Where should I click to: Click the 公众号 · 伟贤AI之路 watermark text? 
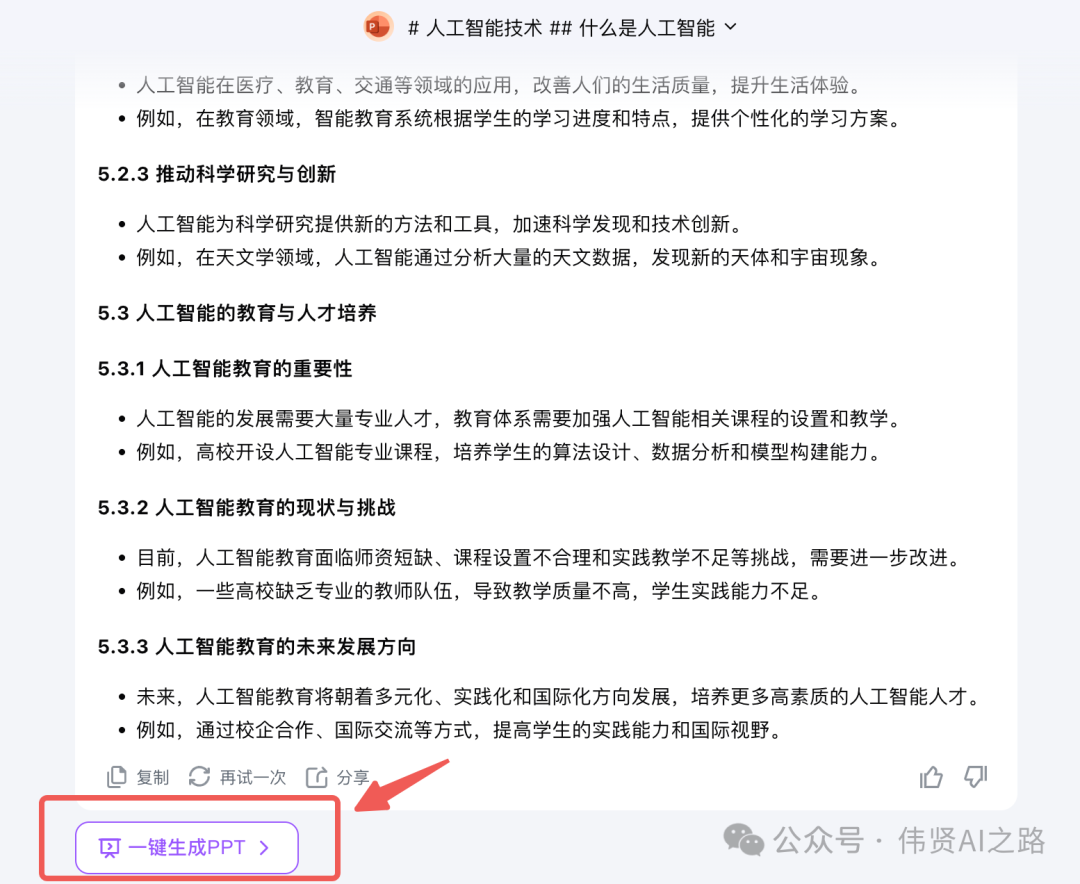coord(908,841)
